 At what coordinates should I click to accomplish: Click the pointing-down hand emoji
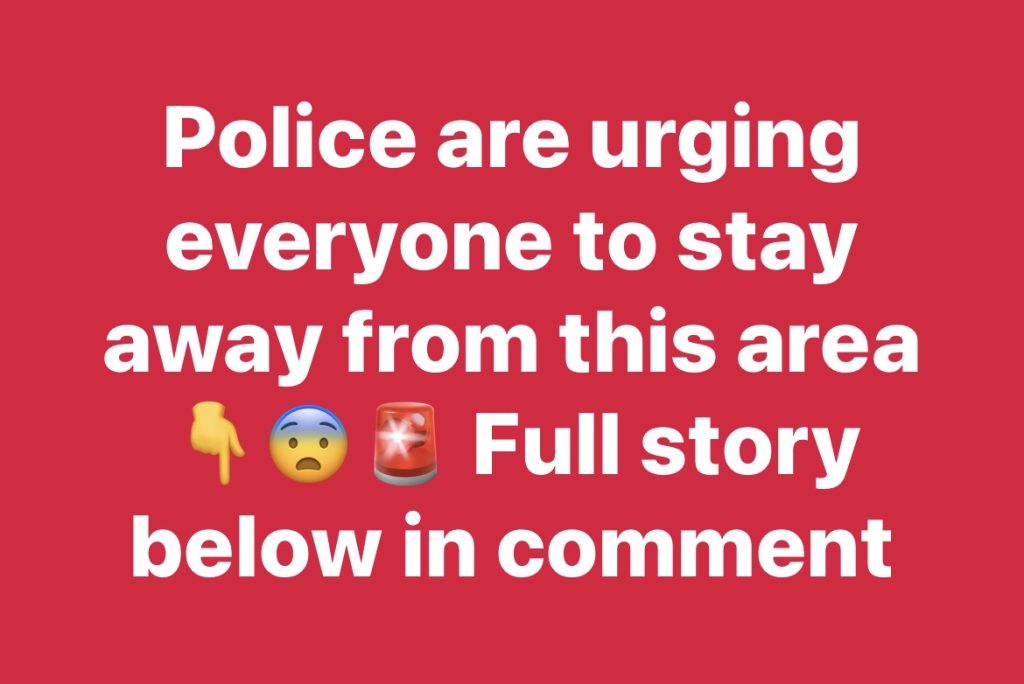point(217,444)
